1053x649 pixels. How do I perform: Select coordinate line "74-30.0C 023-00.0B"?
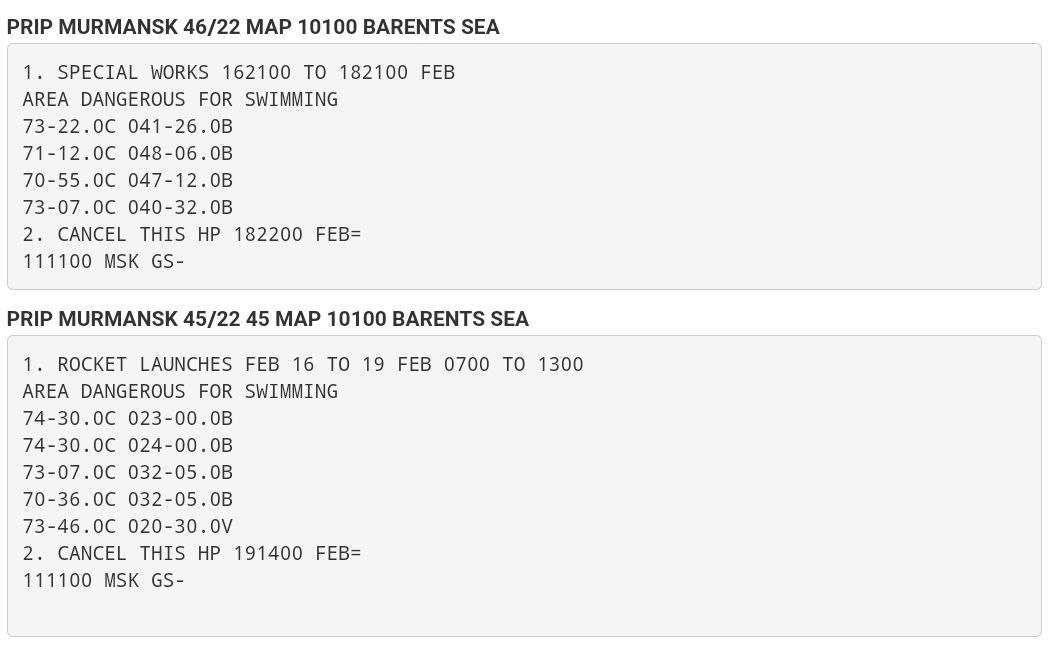point(127,419)
